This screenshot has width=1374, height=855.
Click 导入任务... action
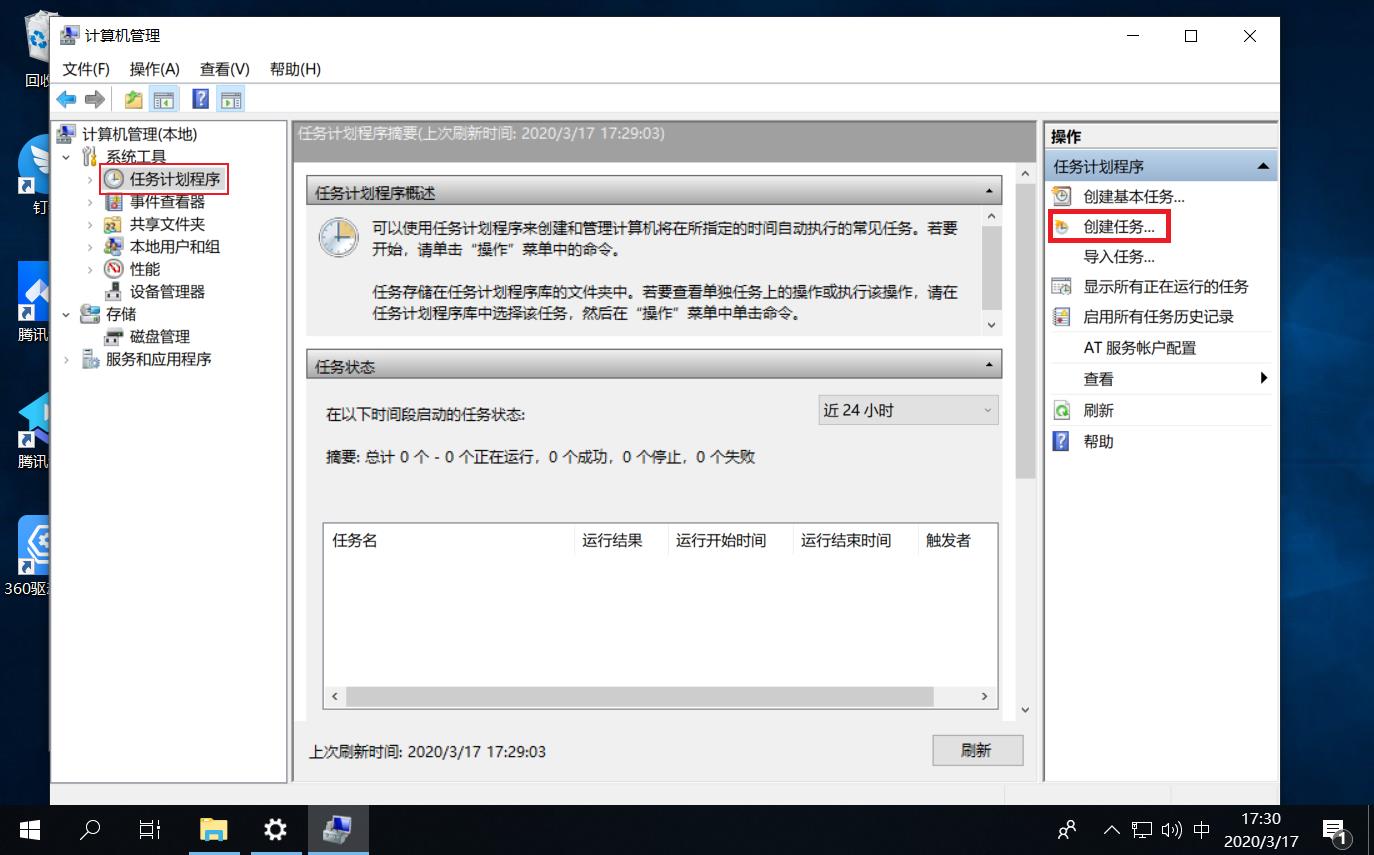(1119, 257)
